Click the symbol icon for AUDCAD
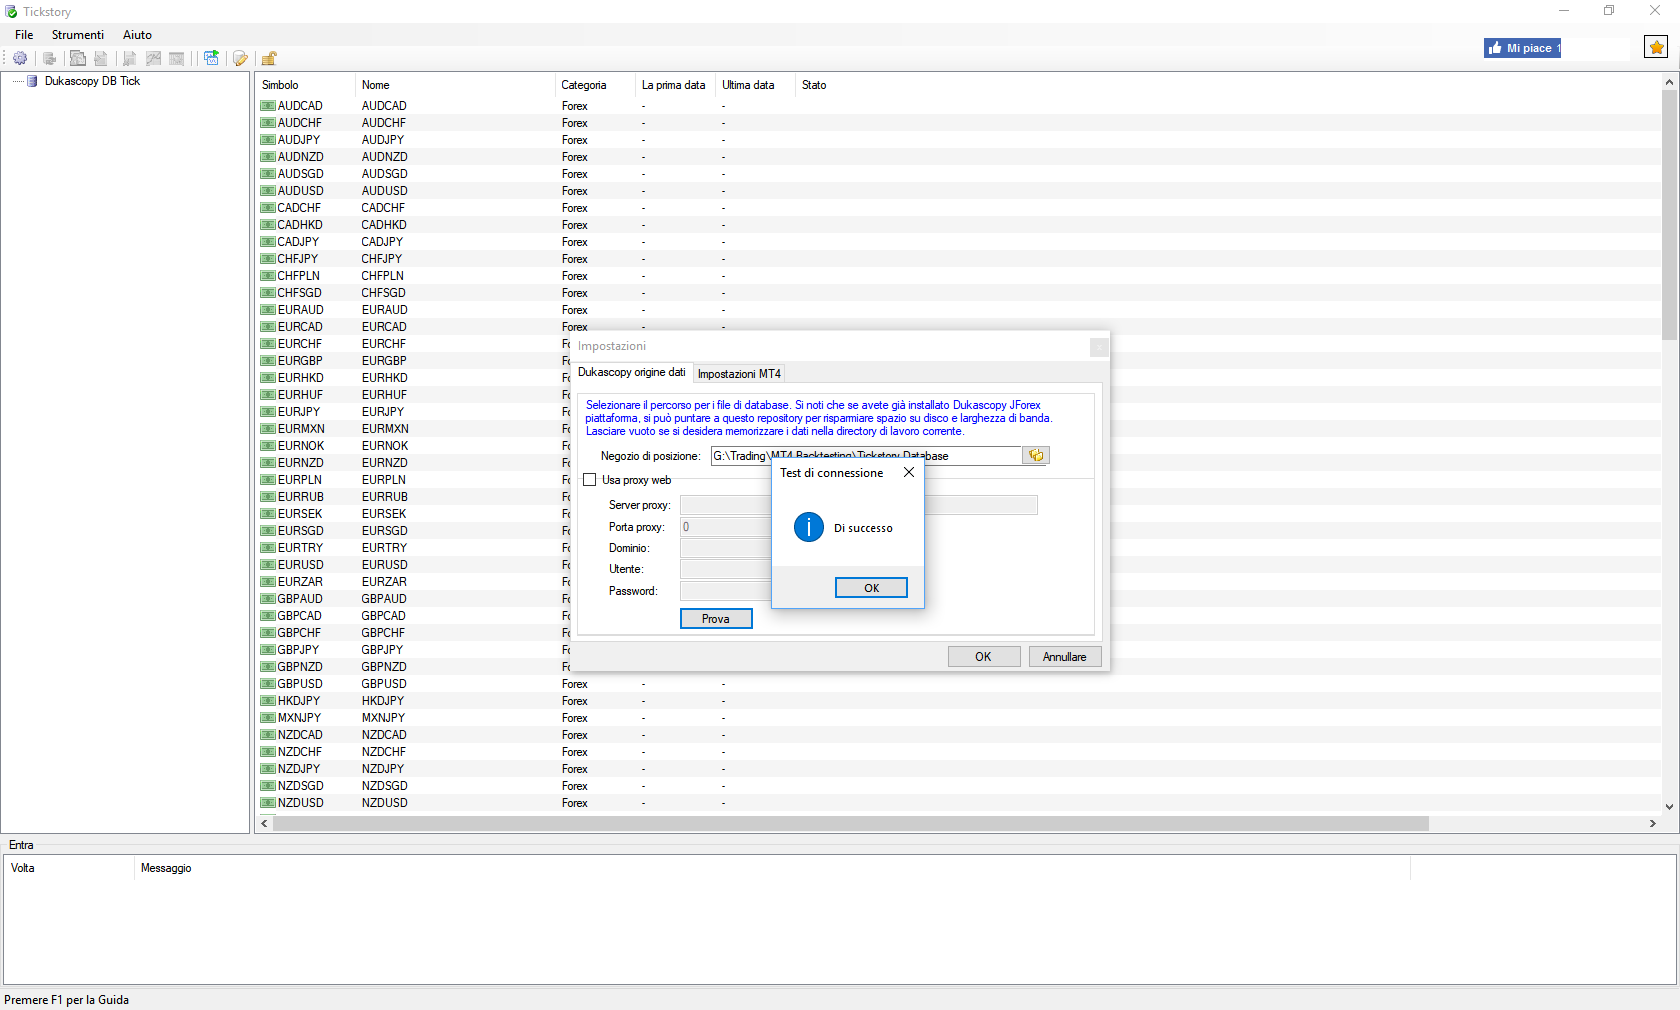This screenshot has width=1680, height=1010. pyautogui.click(x=268, y=106)
